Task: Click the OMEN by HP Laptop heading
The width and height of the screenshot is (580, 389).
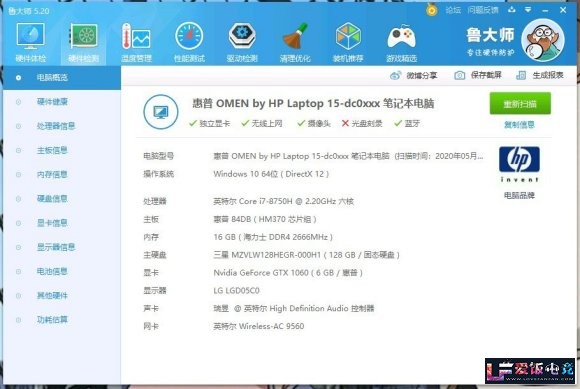Action: [313, 103]
